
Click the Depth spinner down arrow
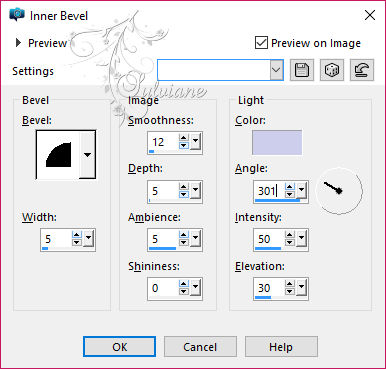pos(183,194)
